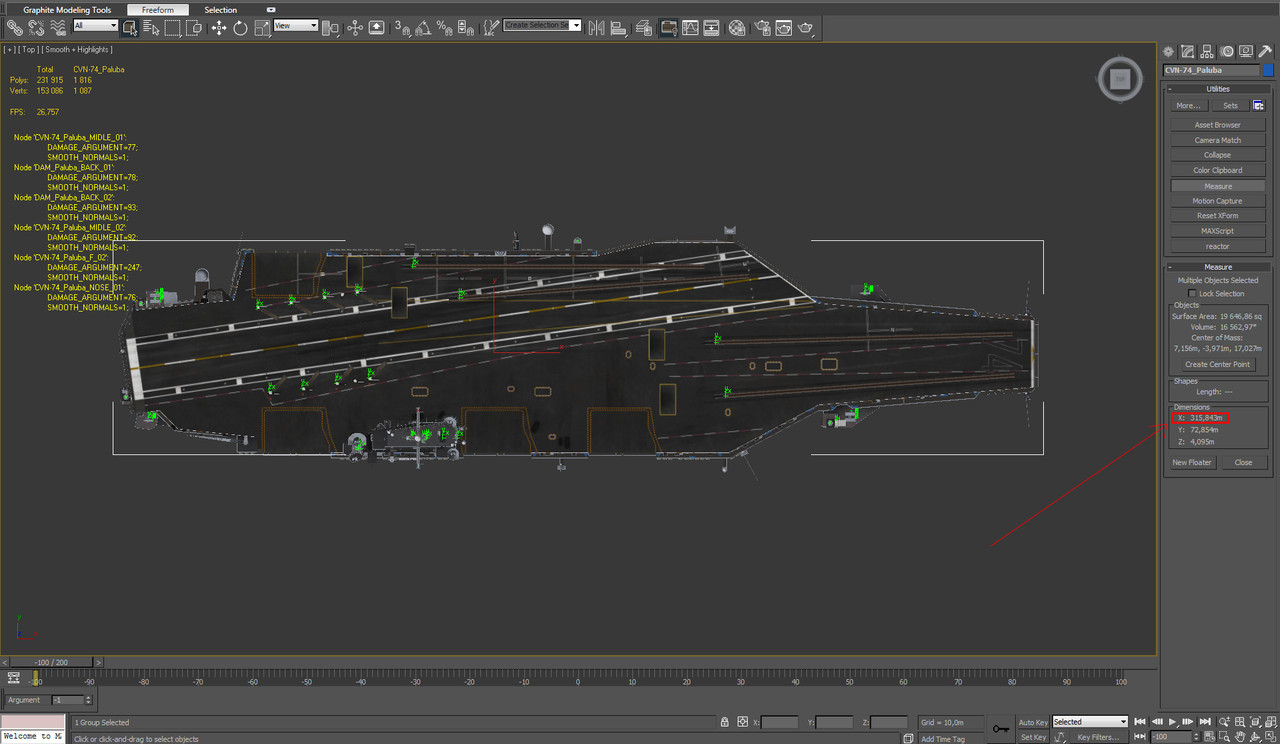
Task: Click the Mirror tool icon
Action: point(598,28)
